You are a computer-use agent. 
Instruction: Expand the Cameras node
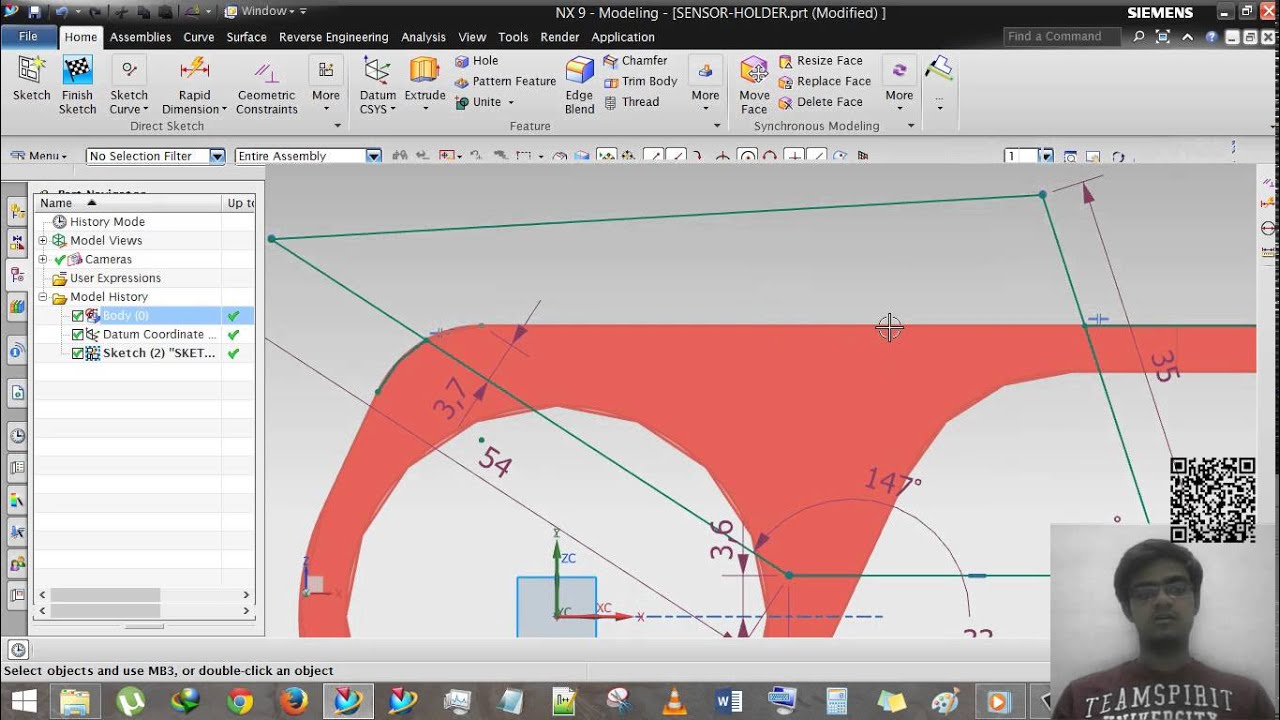[x=43, y=260]
